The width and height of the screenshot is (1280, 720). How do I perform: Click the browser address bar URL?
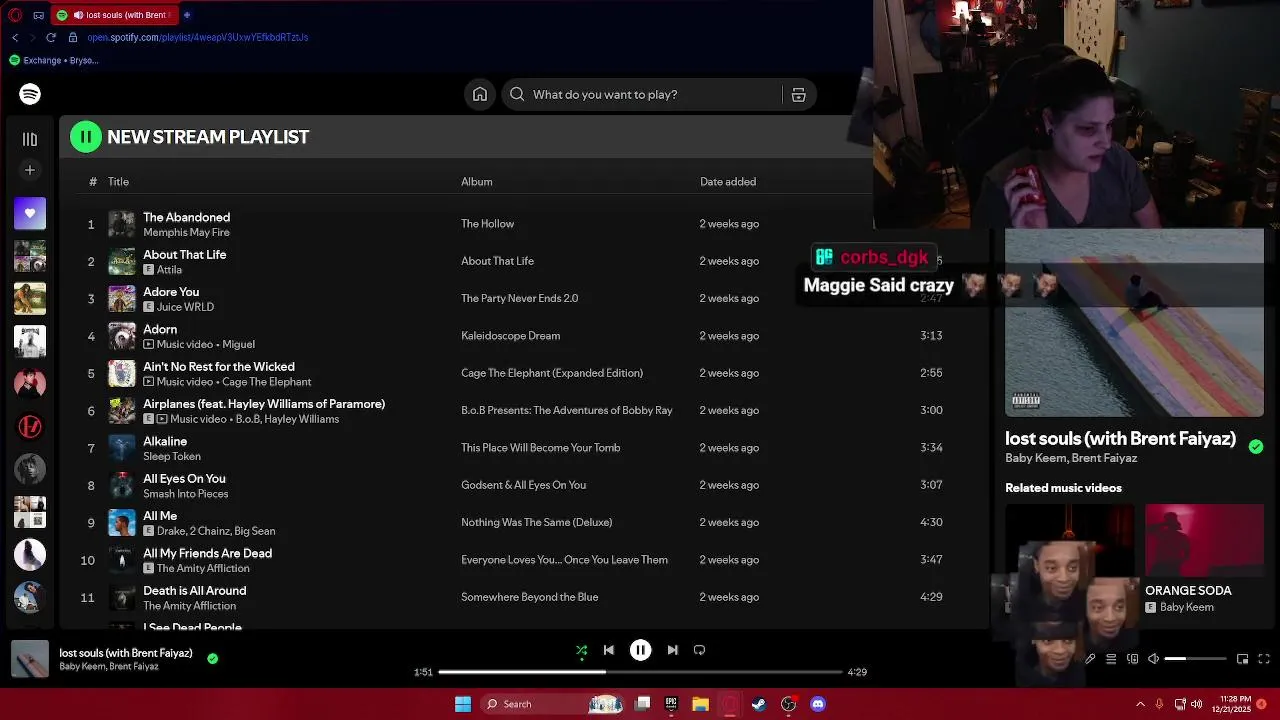(197, 37)
